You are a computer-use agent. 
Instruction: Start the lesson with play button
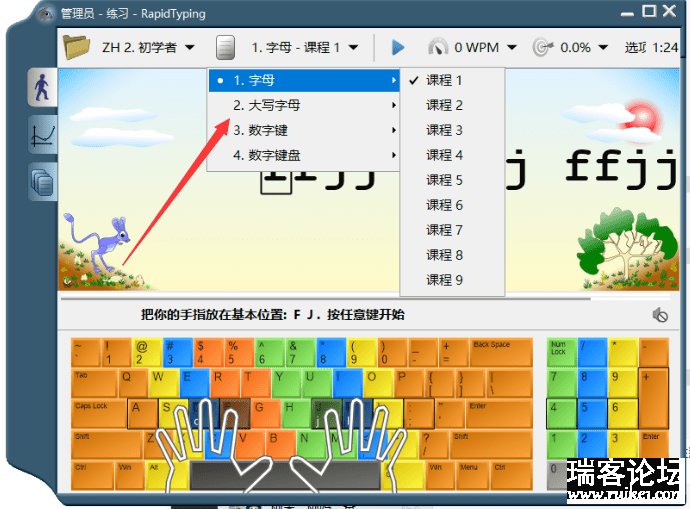click(398, 47)
